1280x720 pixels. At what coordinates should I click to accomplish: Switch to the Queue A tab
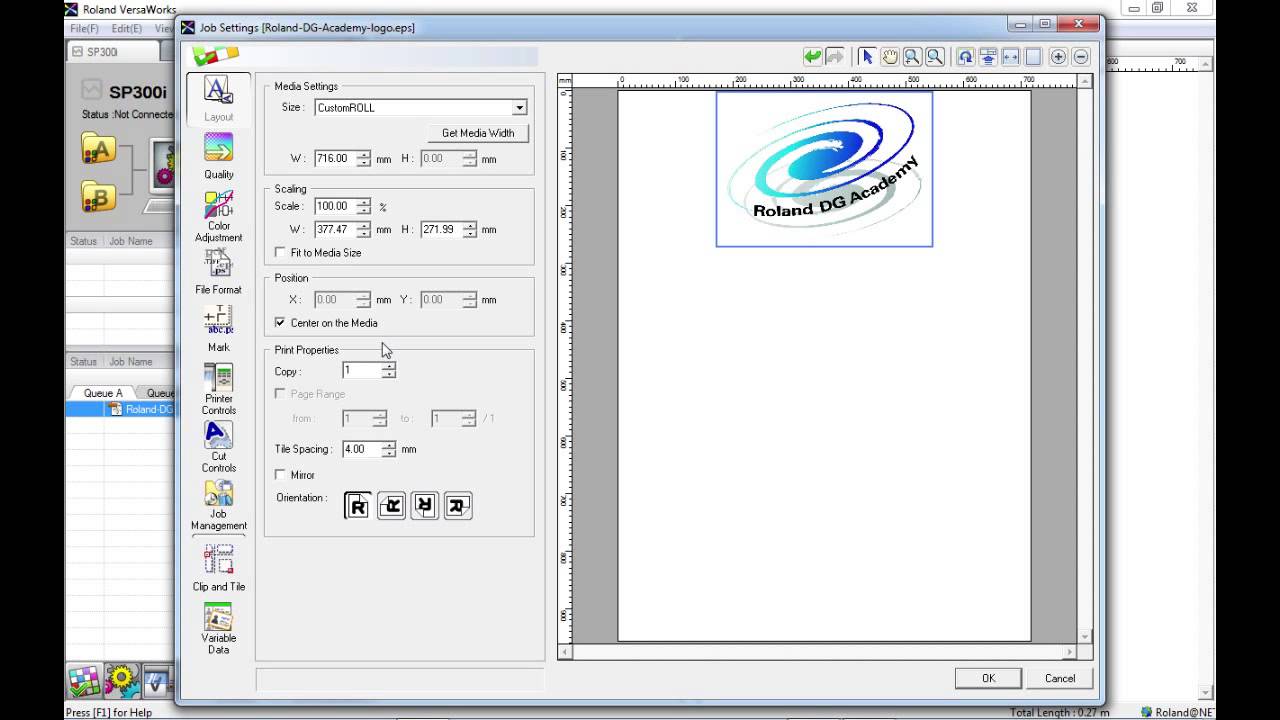(102, 393)
